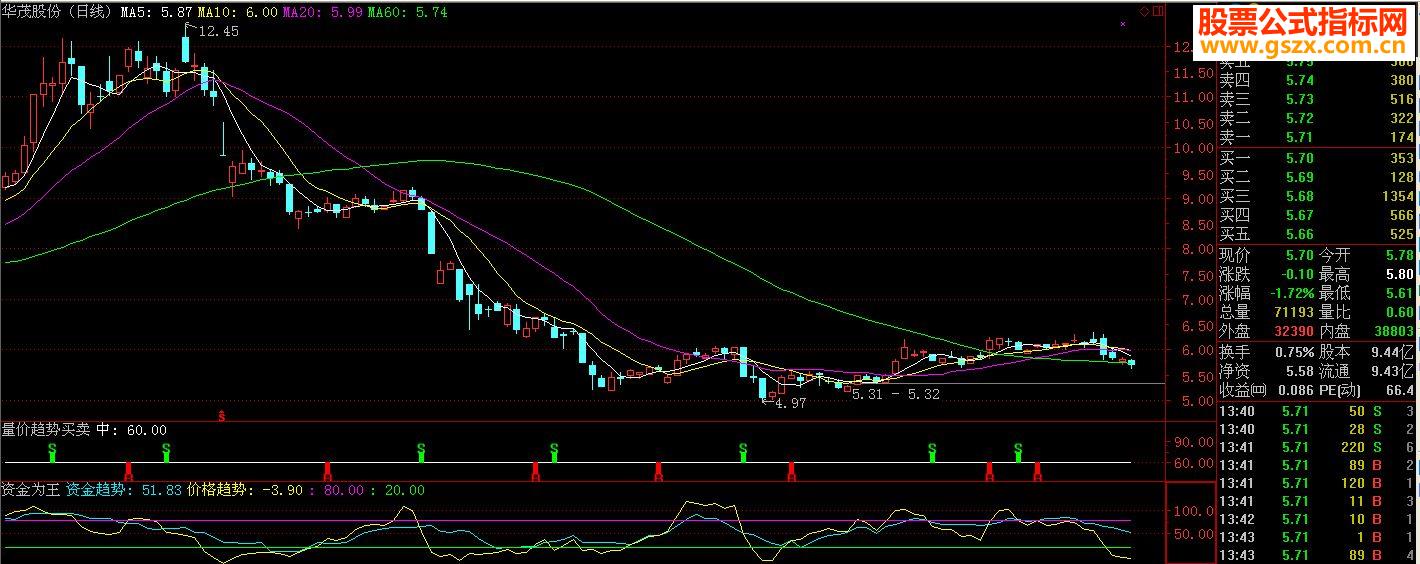Click the 换手 0.75% turnover value

(x=1294, y=353)
